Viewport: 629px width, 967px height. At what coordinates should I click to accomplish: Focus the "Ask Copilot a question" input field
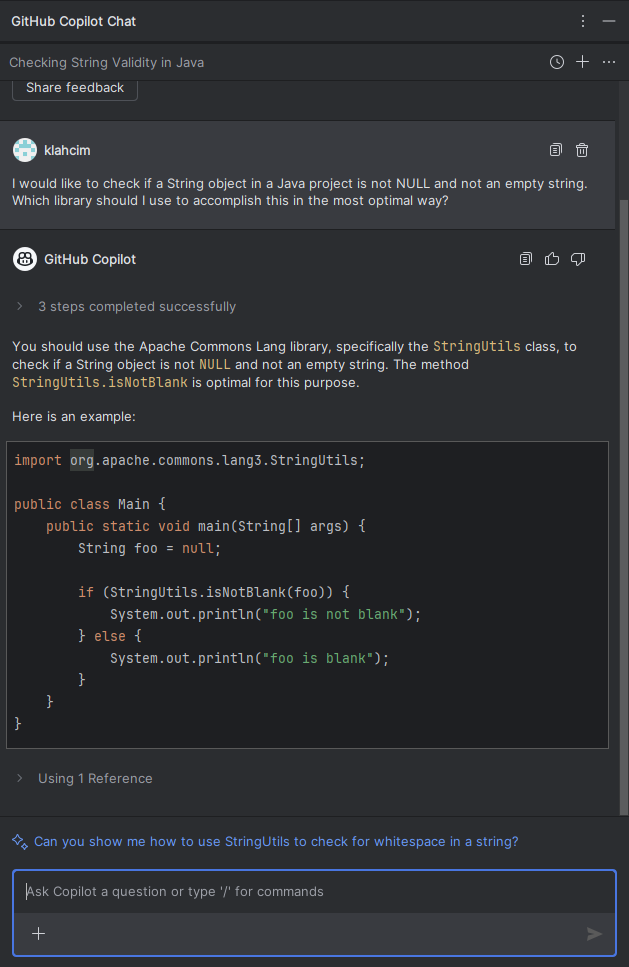[x=300, y=891]
